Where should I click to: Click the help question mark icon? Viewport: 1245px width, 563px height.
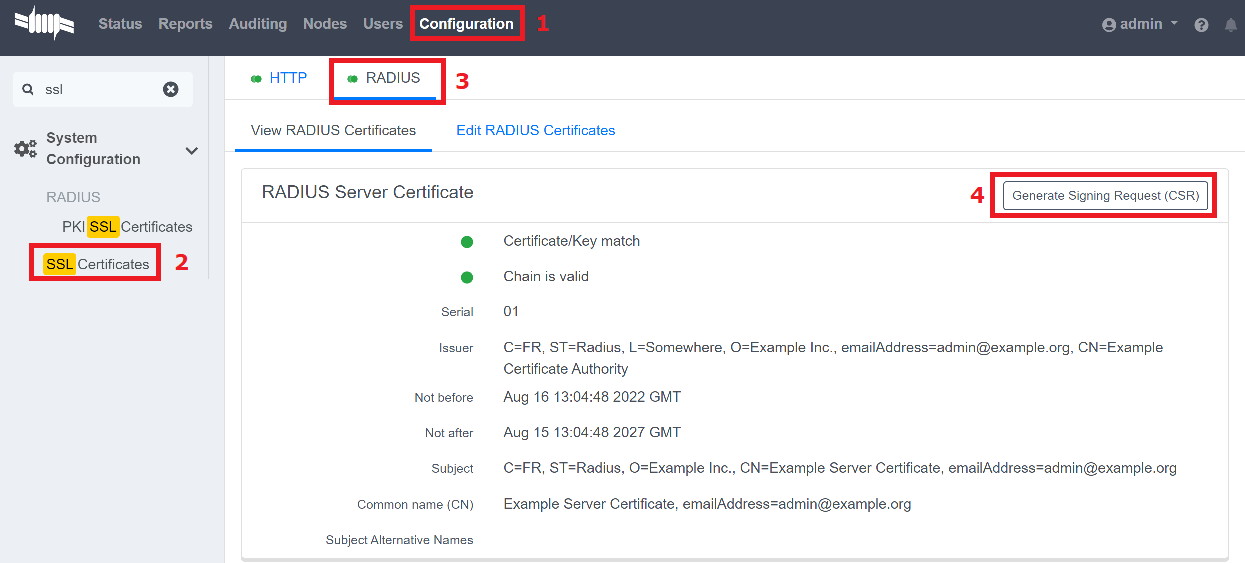tap(1201, 25)
